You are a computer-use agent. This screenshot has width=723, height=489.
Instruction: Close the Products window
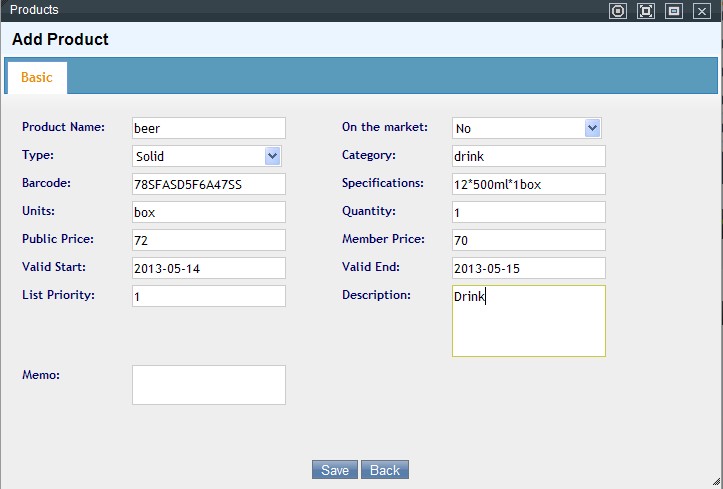click(x=701, y=11)
